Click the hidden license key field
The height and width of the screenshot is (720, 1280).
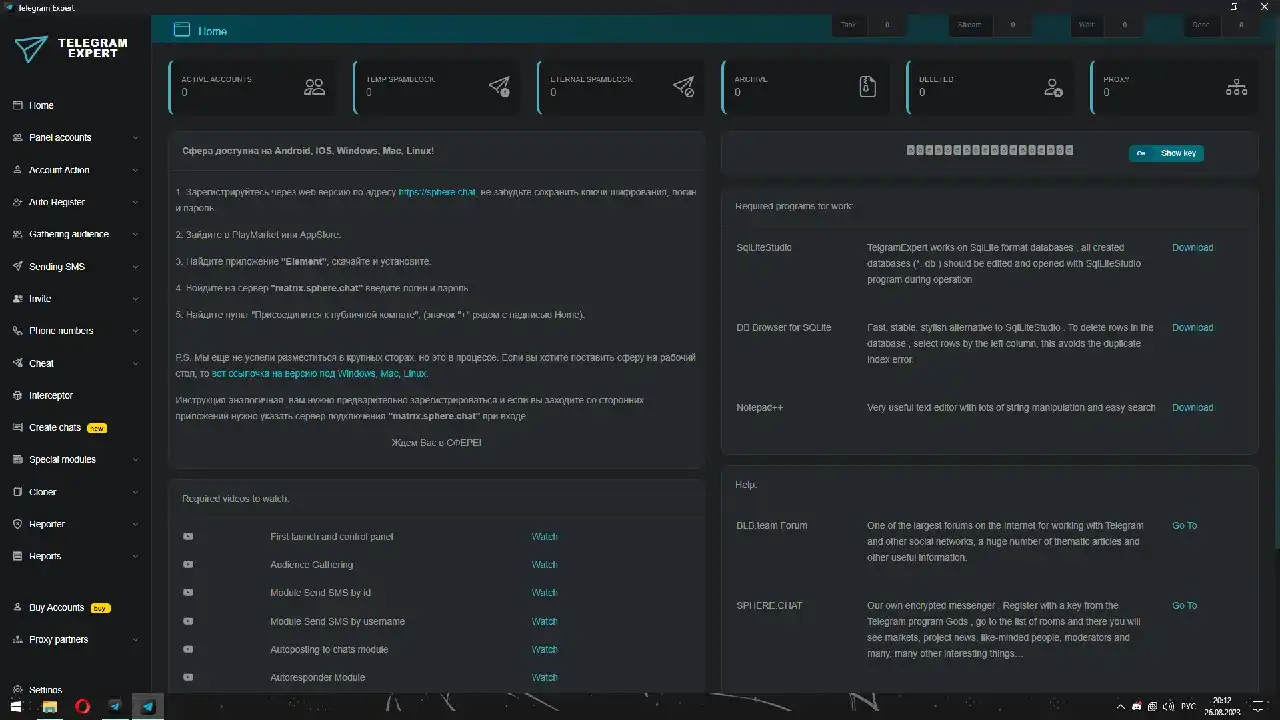click(x=990, y=150)
